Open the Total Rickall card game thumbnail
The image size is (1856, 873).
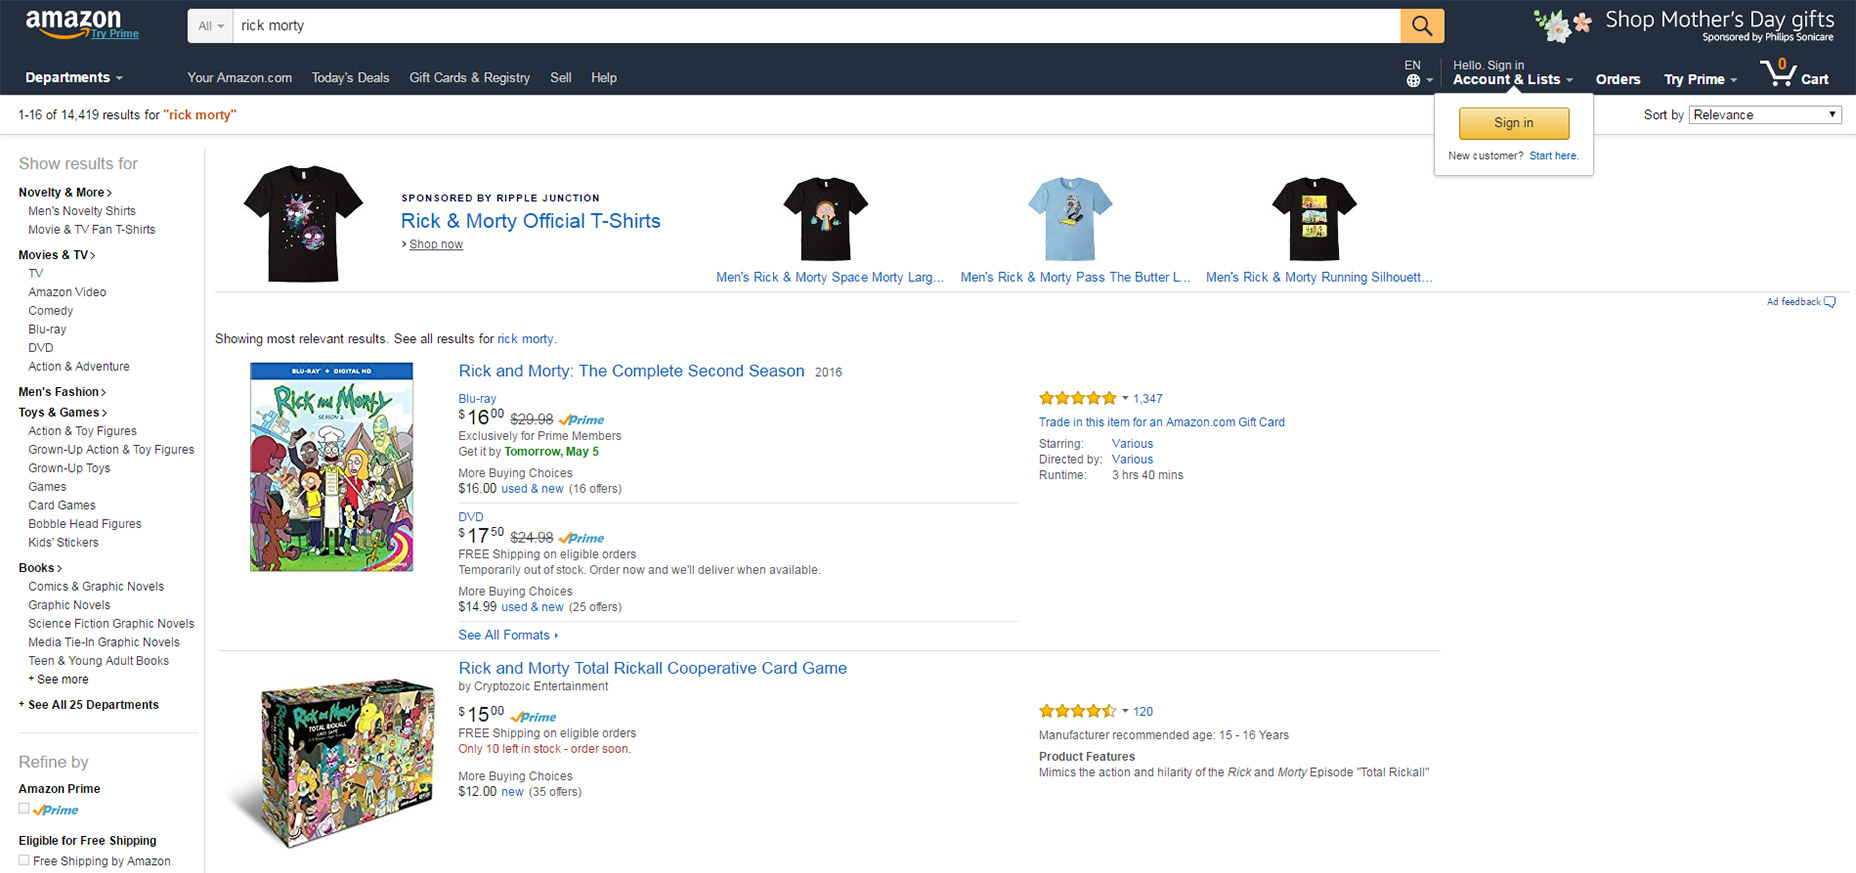331,763
